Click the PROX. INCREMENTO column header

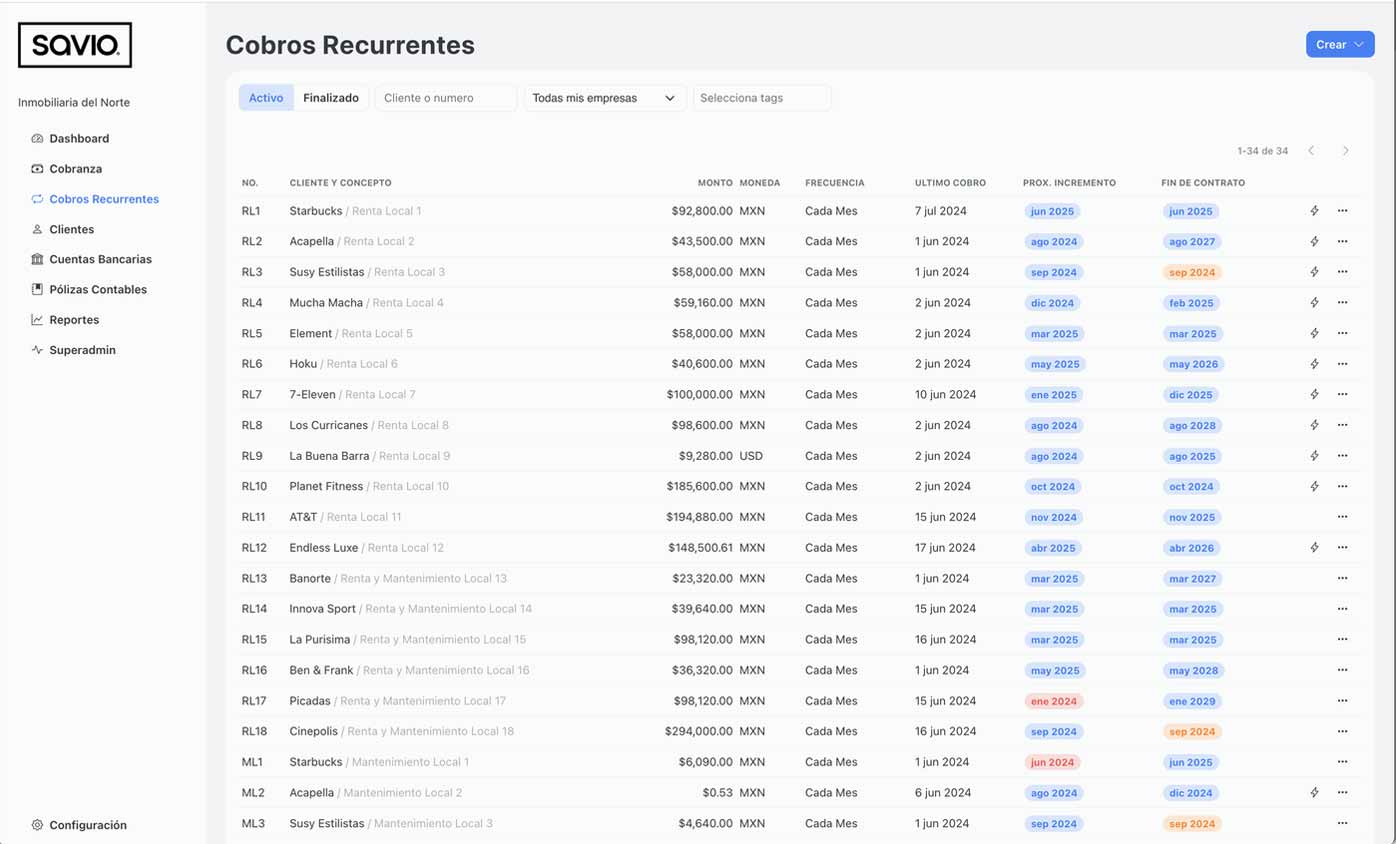(x=1069, y=183)
